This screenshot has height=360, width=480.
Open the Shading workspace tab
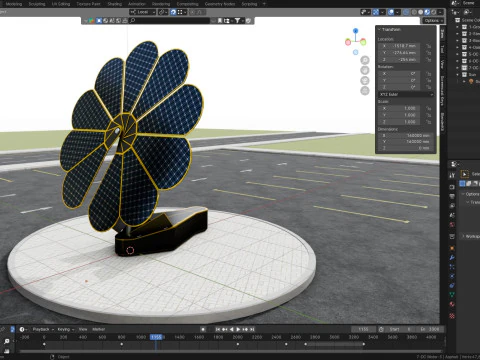pyautogui.click(x=114, y=4)
